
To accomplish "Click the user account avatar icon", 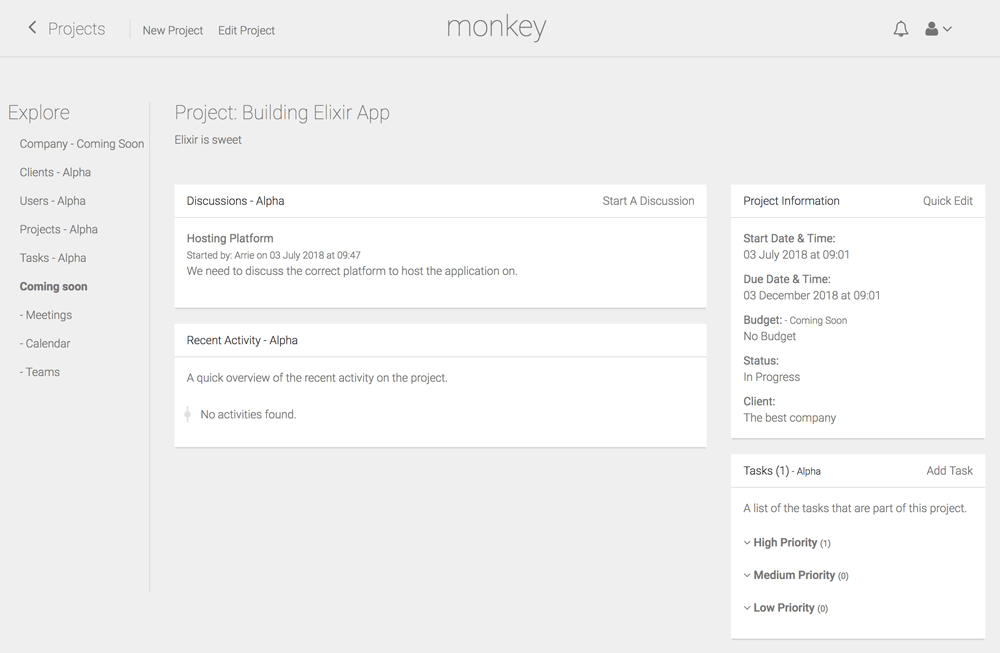I will (929, 28).
